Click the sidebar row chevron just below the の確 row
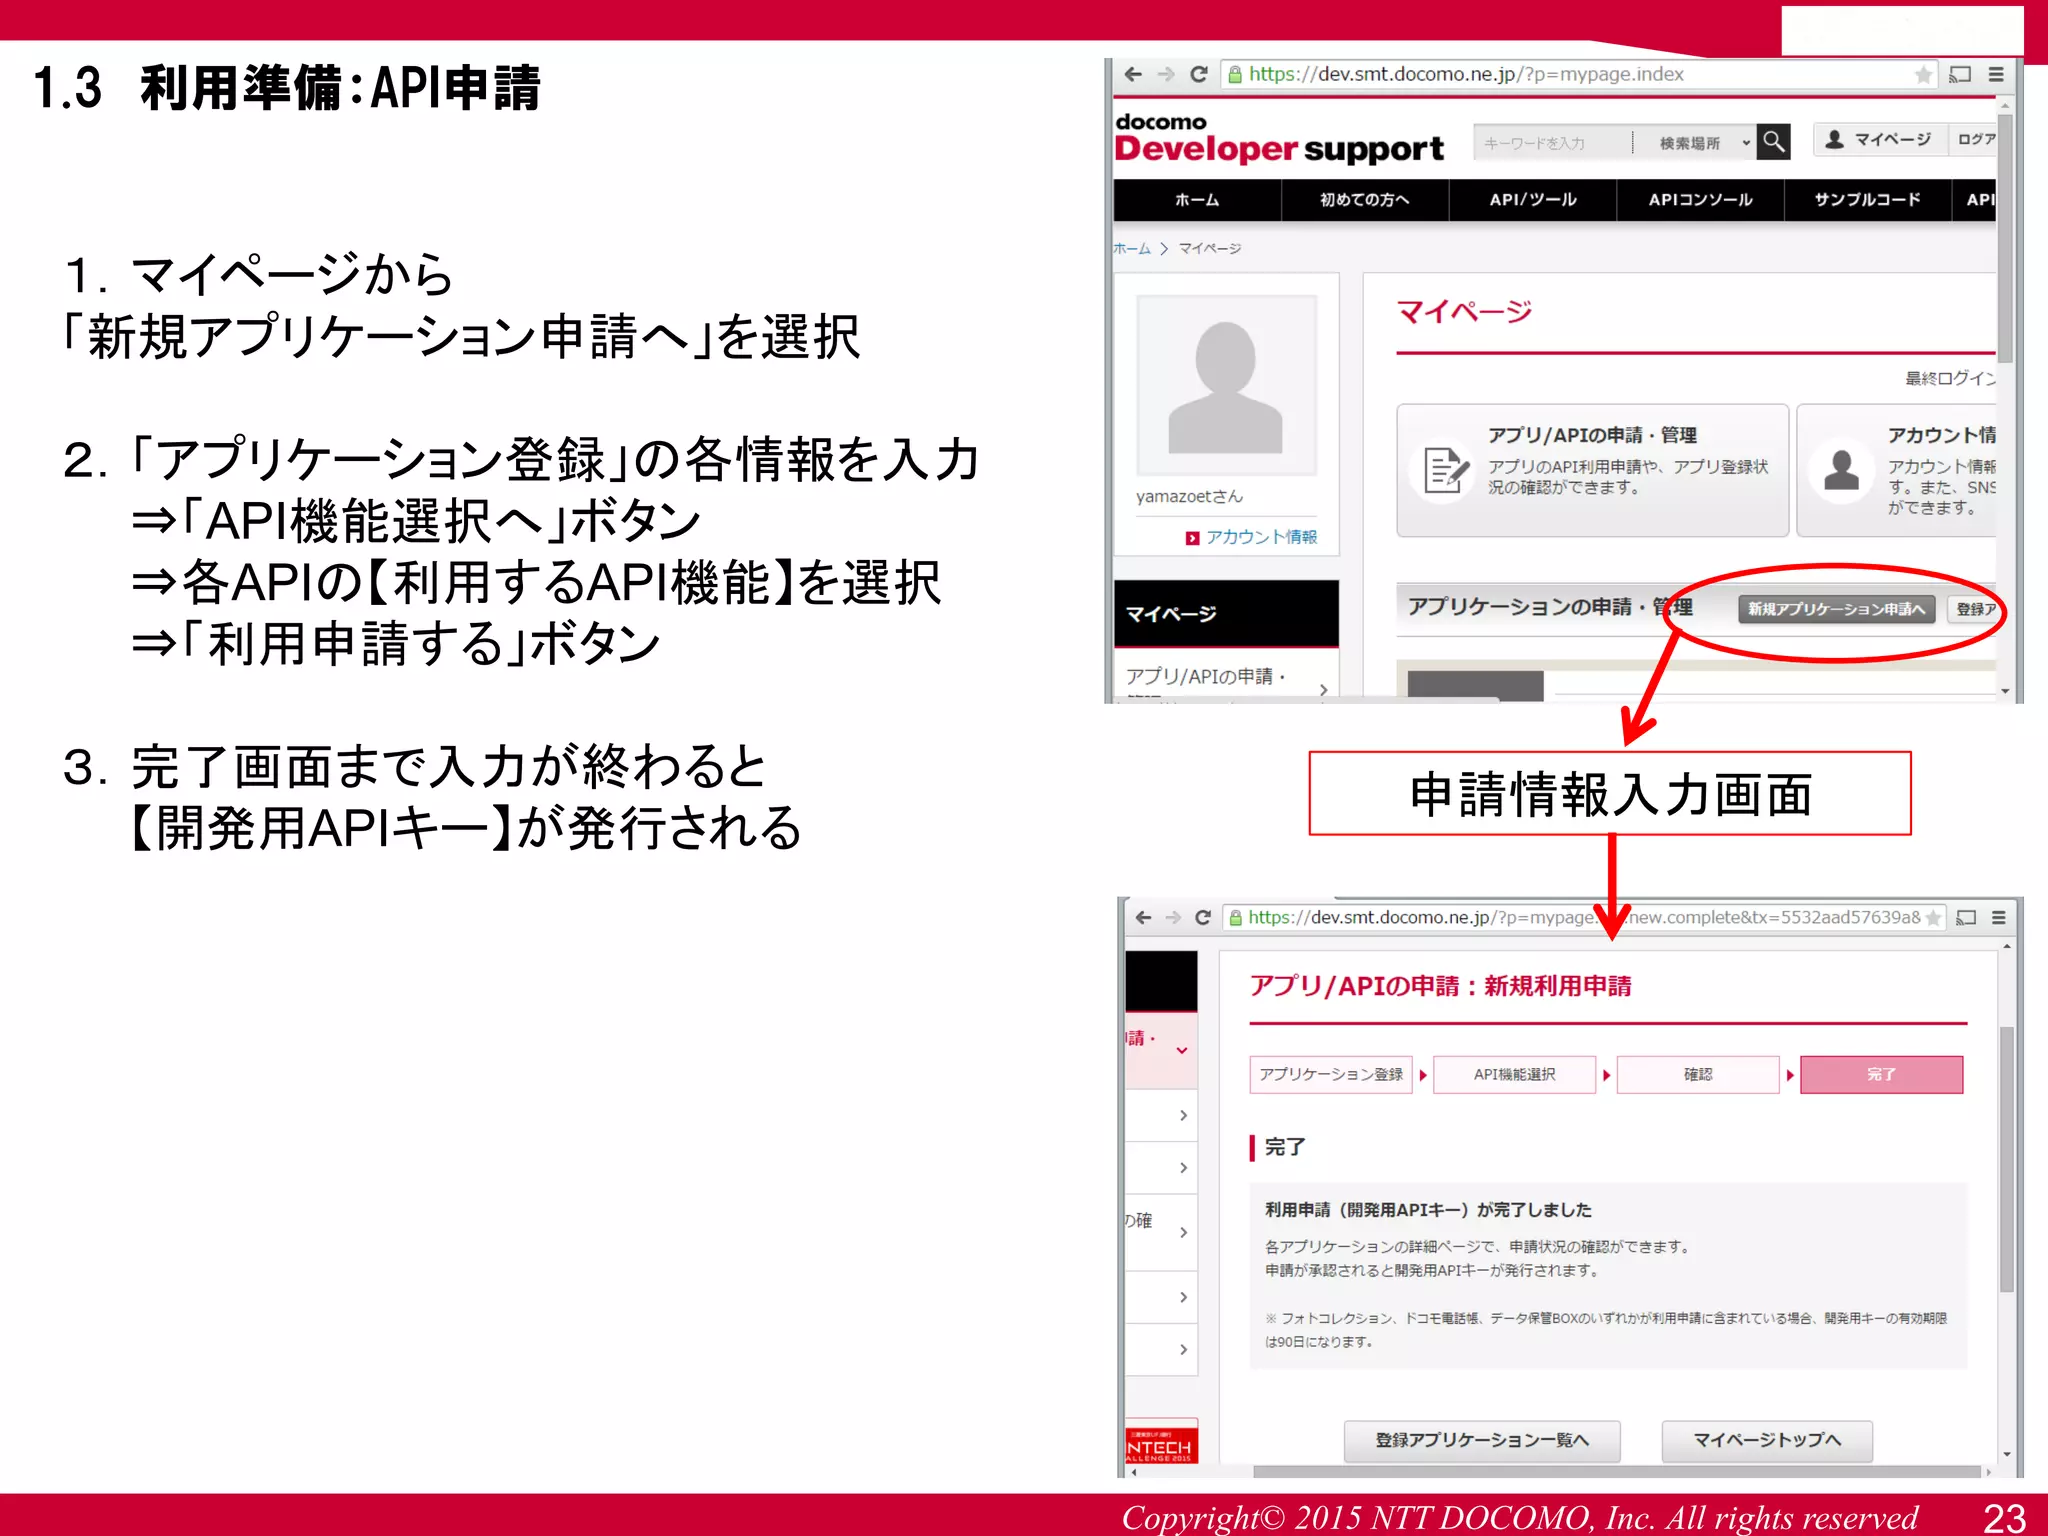The image size is (2048, 1536). pos(1184,1297)
